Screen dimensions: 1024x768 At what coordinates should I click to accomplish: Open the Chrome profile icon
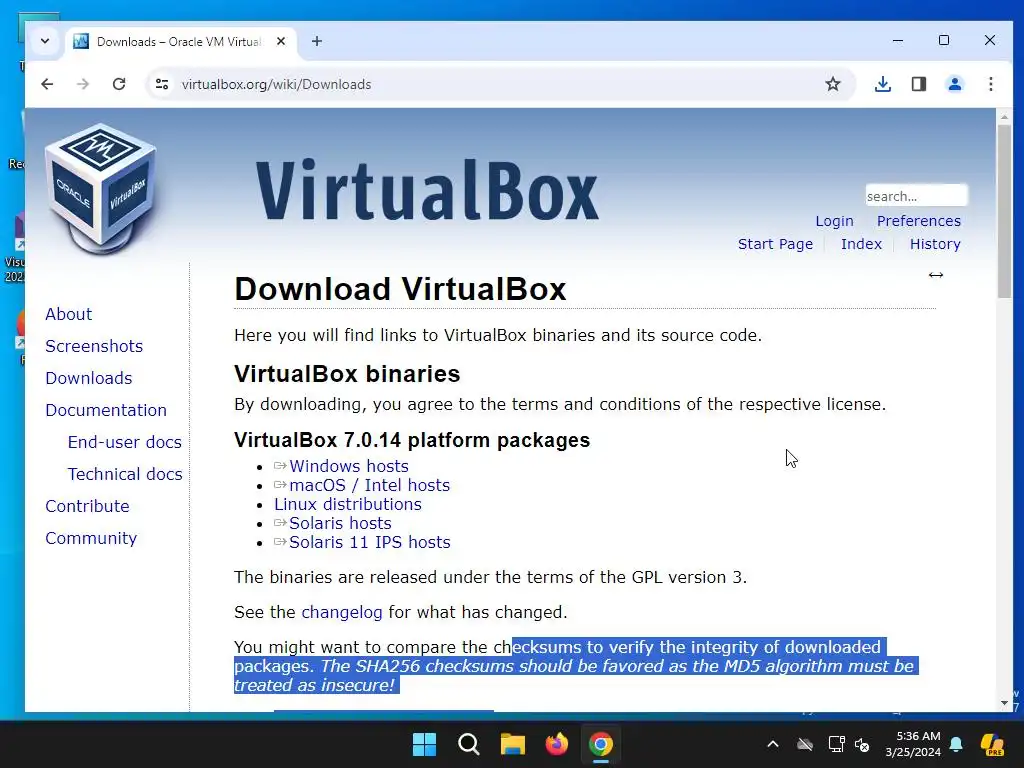click(x=955, y=84)
